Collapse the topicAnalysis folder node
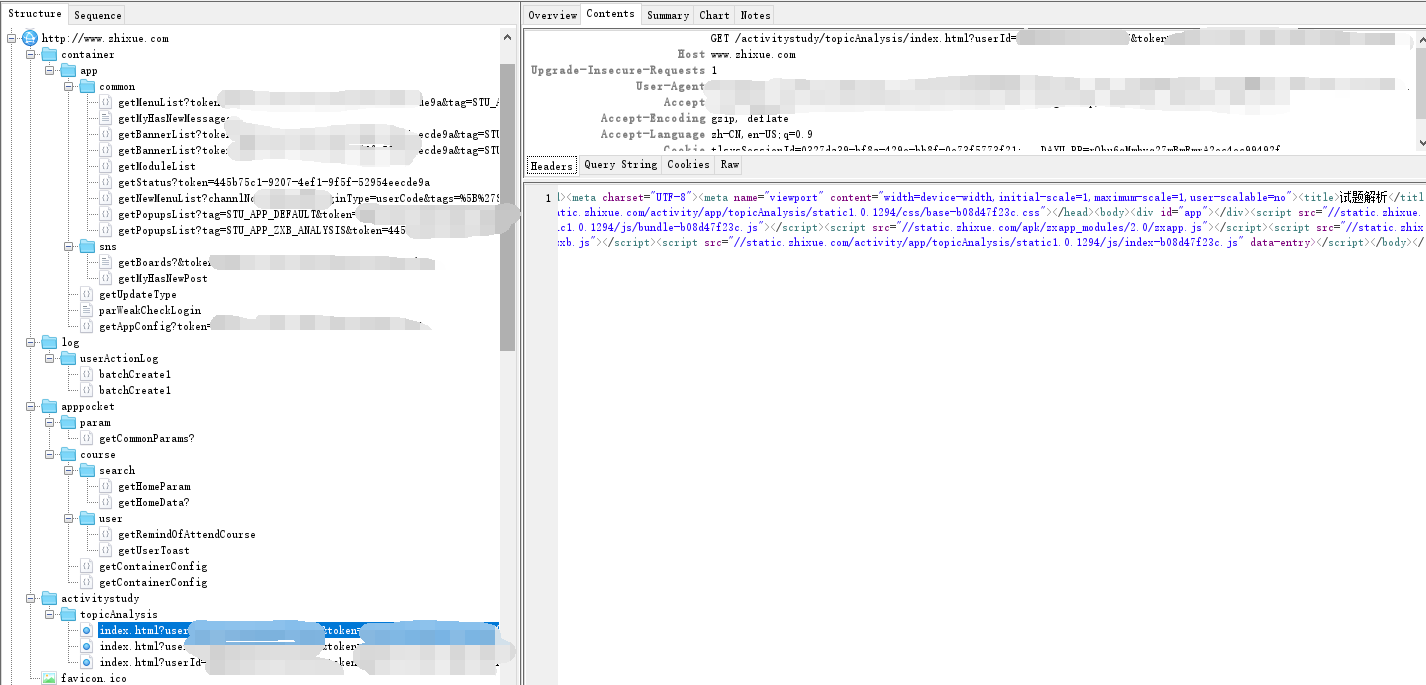Viewport: 1426px width, 685px height. [x=49, y=614]
